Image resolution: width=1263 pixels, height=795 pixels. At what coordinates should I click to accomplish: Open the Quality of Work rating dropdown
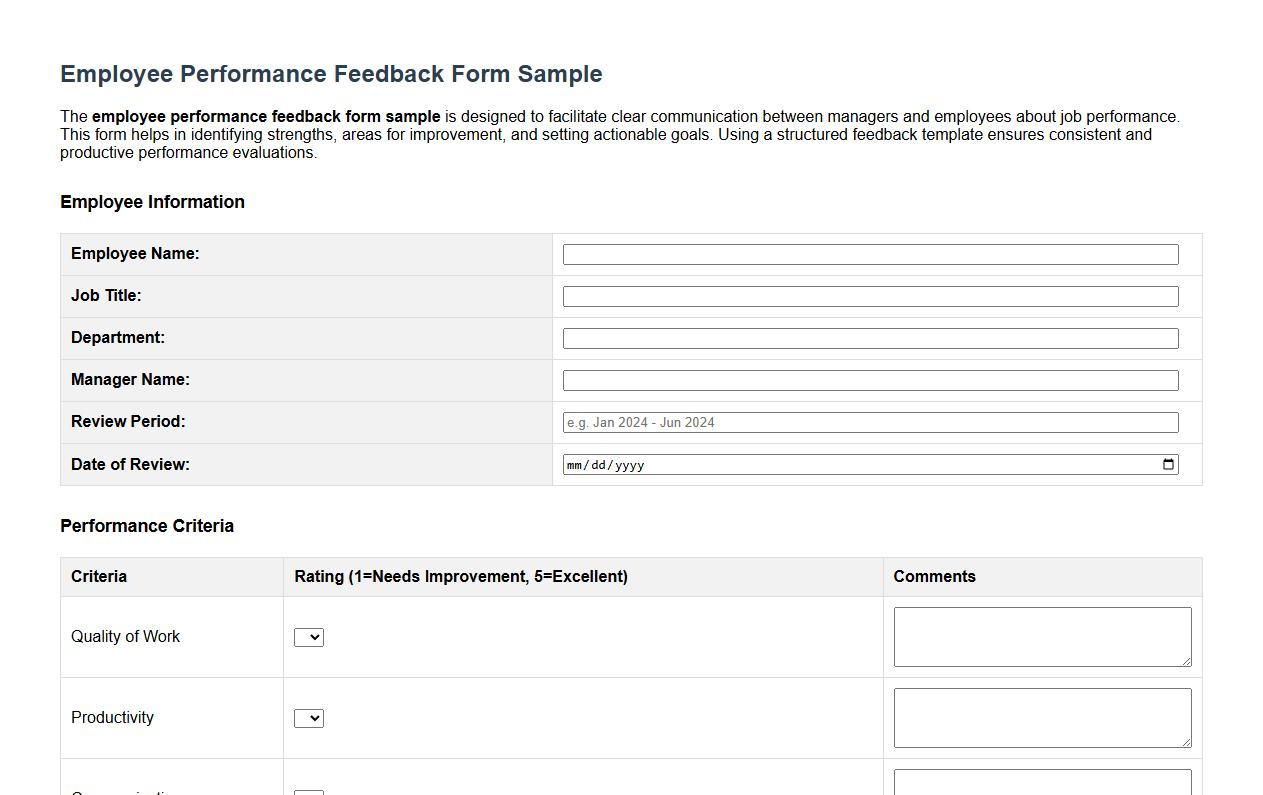[309, 637]
